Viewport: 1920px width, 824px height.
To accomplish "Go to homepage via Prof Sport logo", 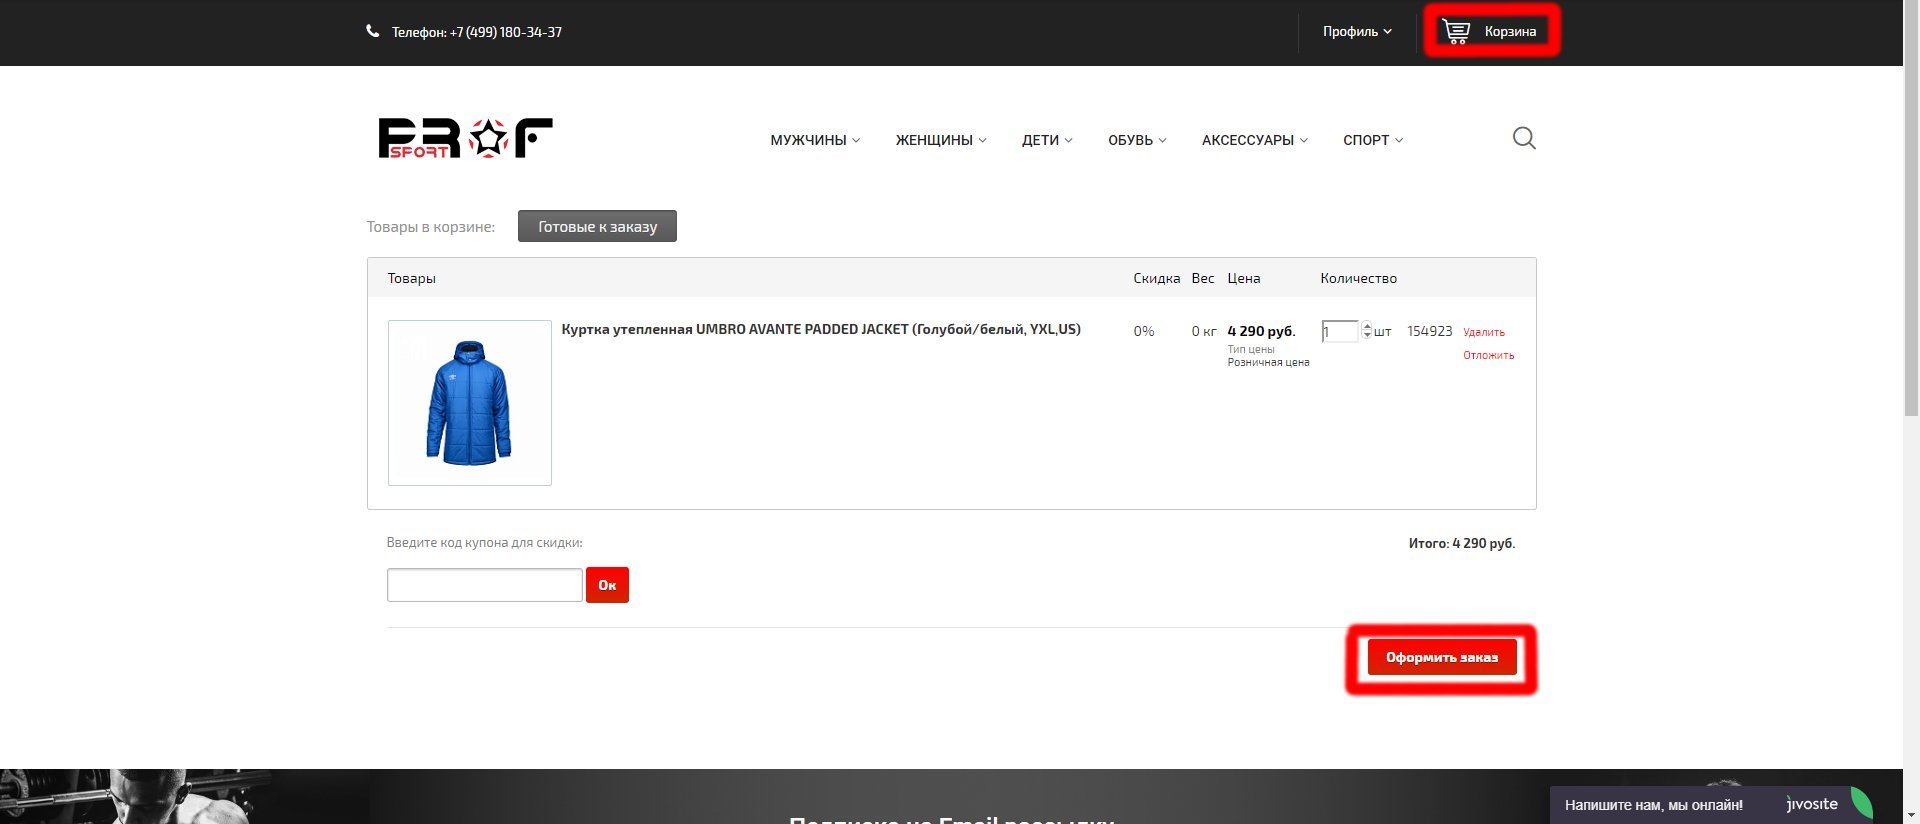I will (x=465, y=138).
